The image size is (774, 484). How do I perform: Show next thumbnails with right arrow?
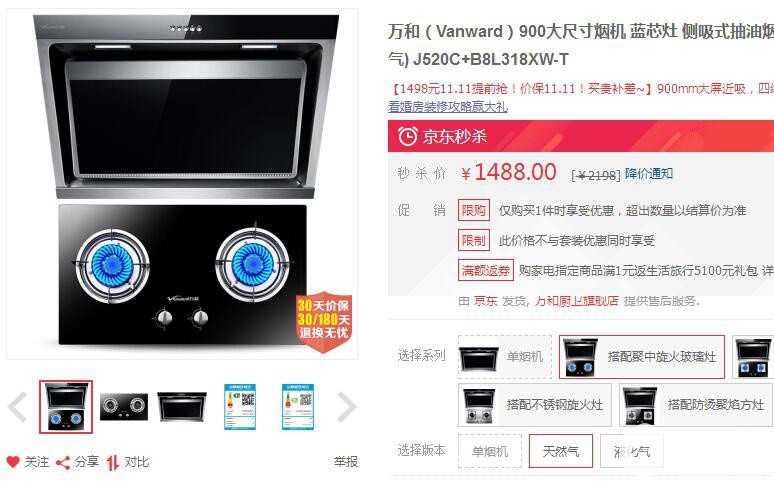coord(346,407)
